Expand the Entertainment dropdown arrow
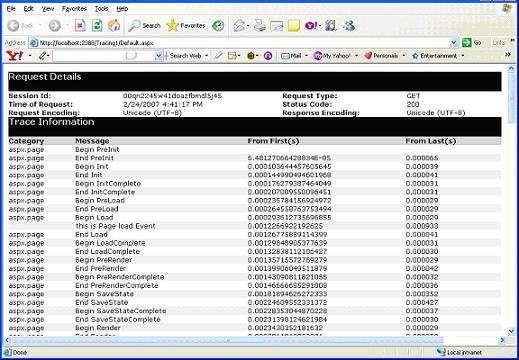This screenshot has height=360, width=519. tap(463, 56)
